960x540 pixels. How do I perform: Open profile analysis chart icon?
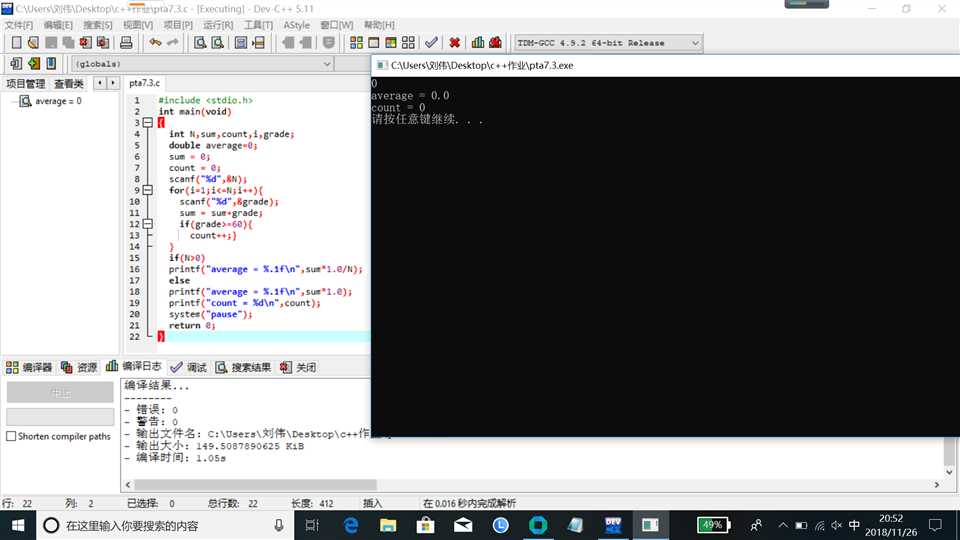pos(478,42)
